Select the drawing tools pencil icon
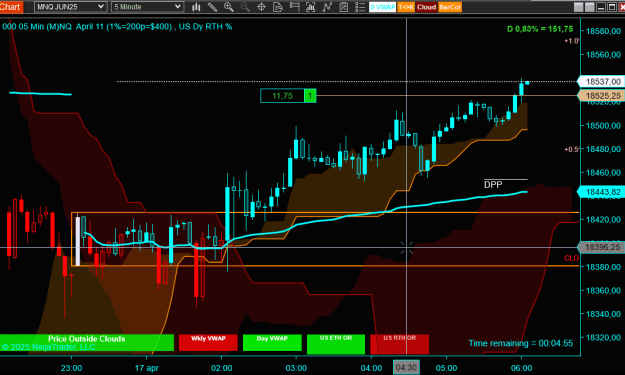 212,7
